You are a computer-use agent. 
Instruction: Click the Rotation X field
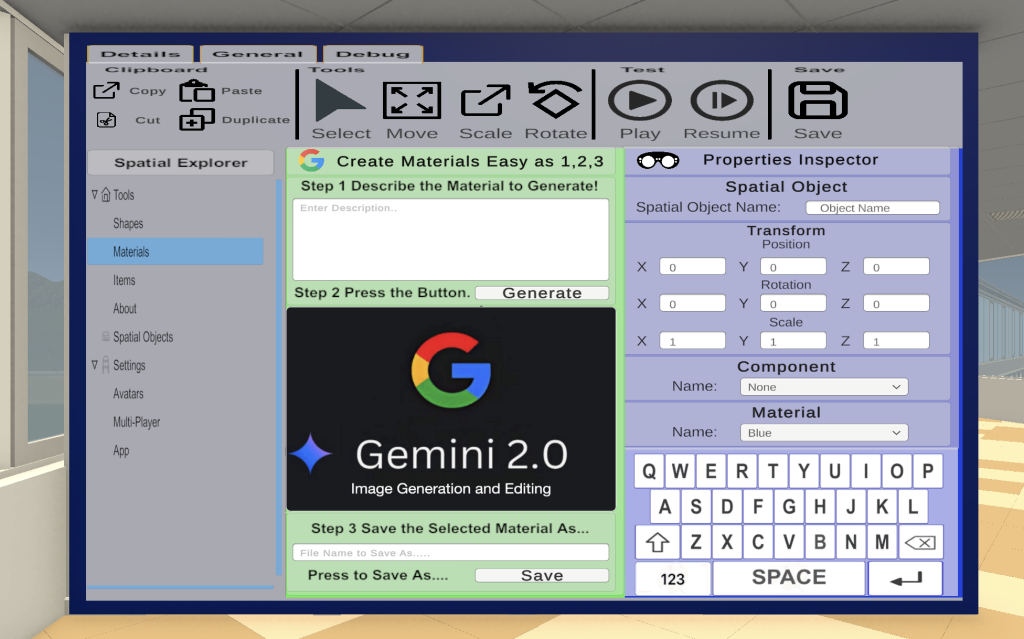[x=692, y=303]
